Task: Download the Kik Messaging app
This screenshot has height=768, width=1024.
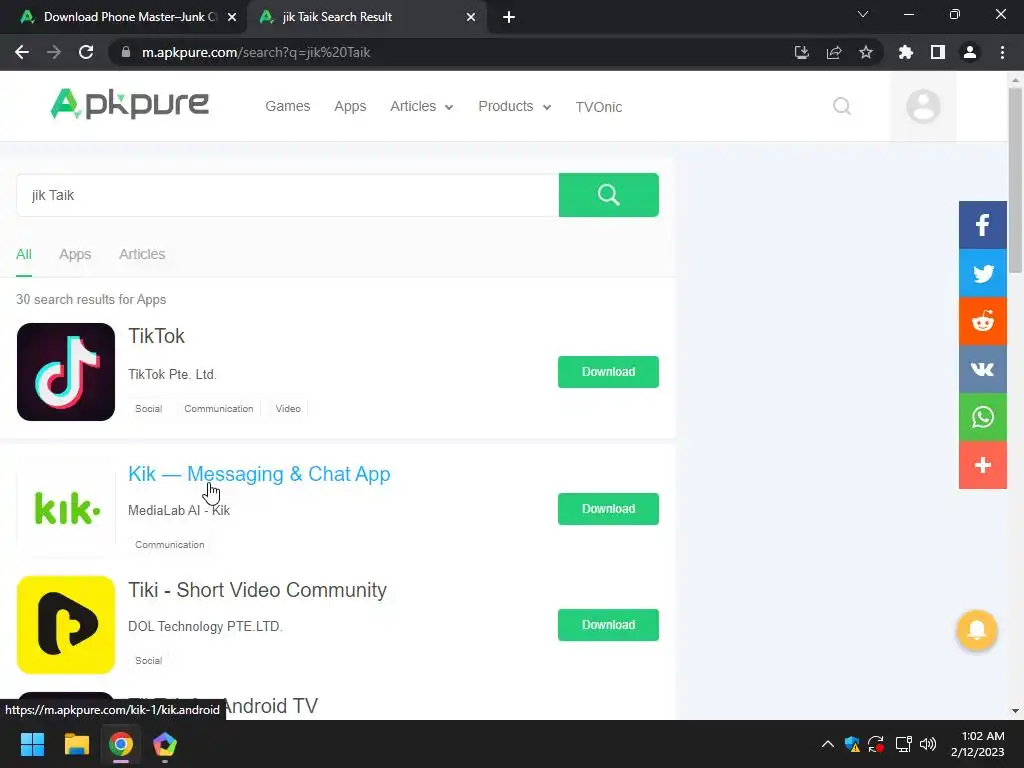Action: [x=608, y=509]
